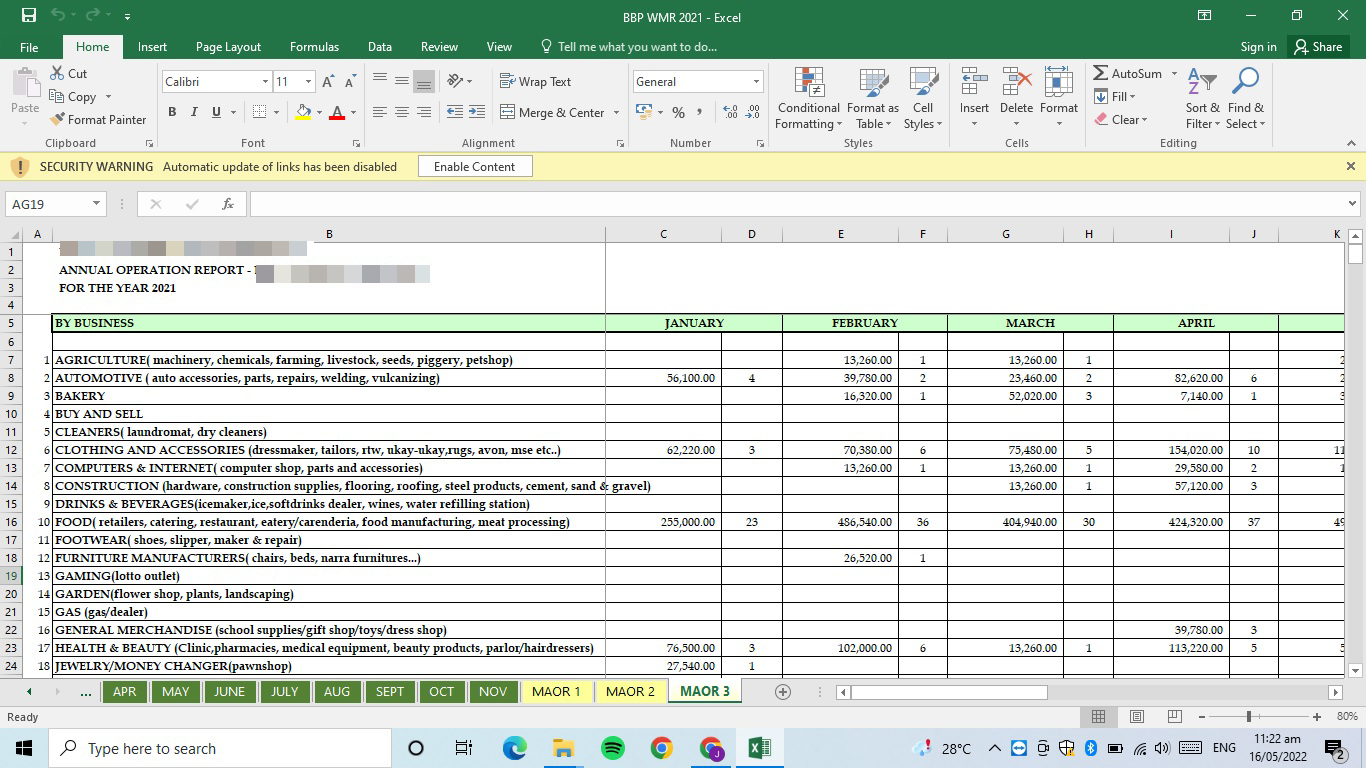Open the AutoSum dropdown arrow
The image size is (1366, 768).
pos(1175,74)
